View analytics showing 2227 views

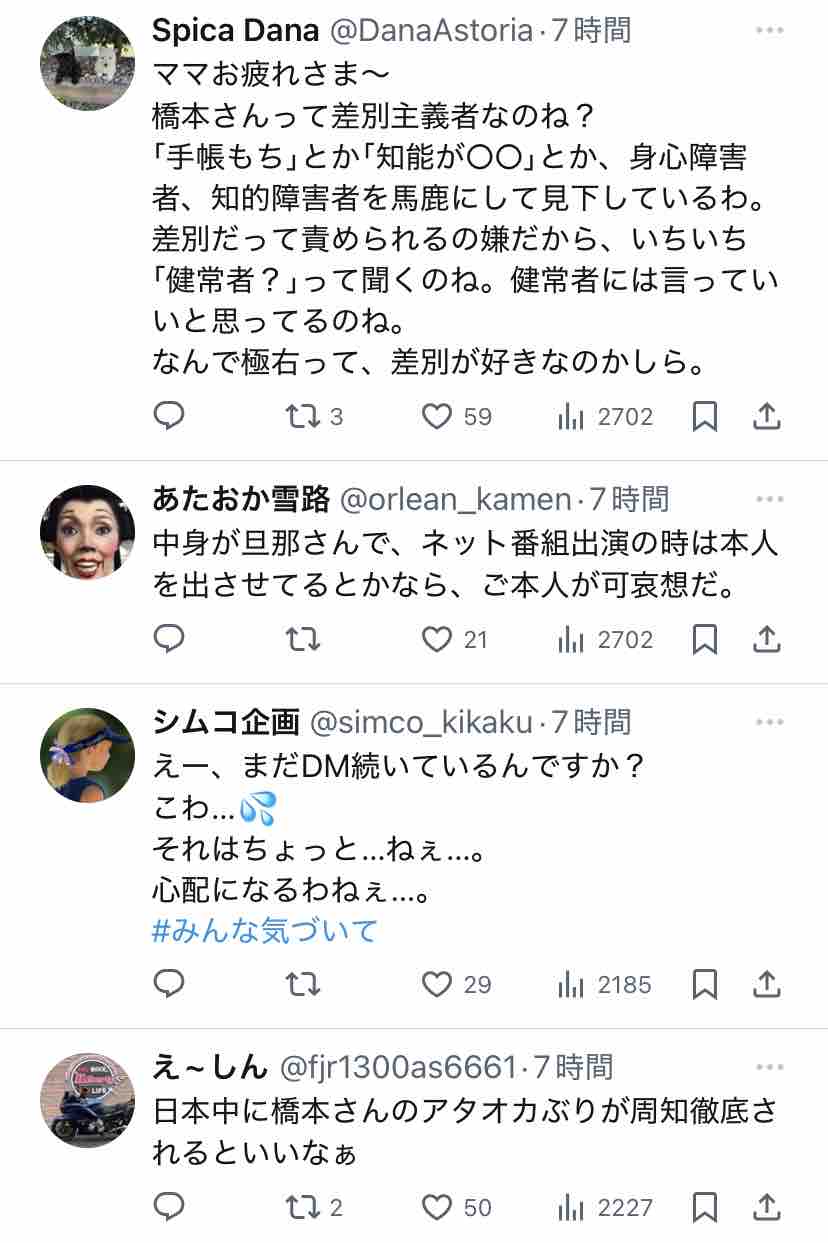coord(605,1207)
